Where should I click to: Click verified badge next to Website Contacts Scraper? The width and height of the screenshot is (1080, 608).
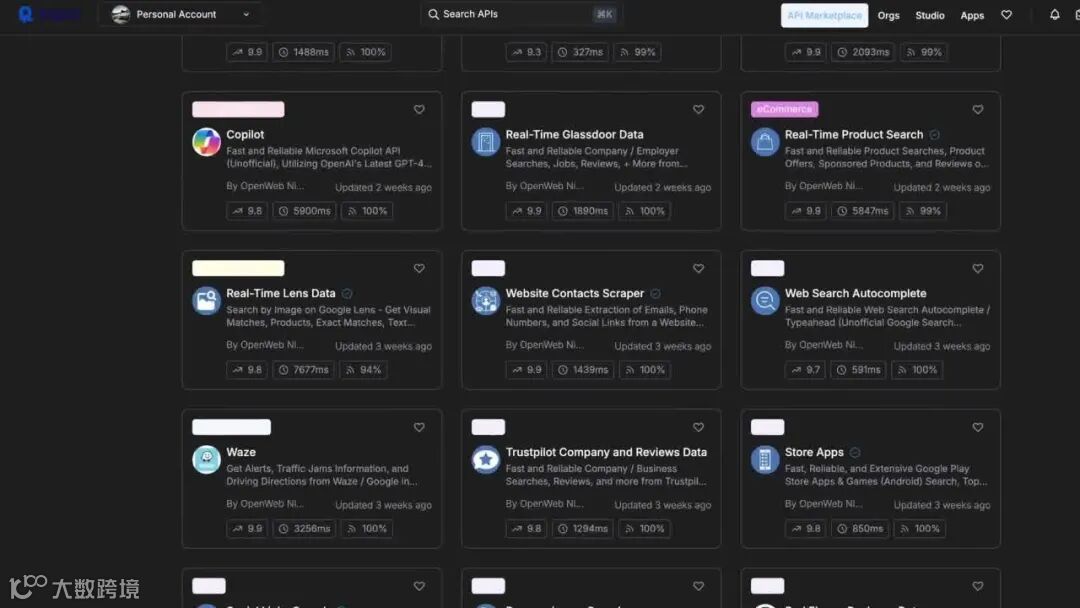(x=656, y=293)
